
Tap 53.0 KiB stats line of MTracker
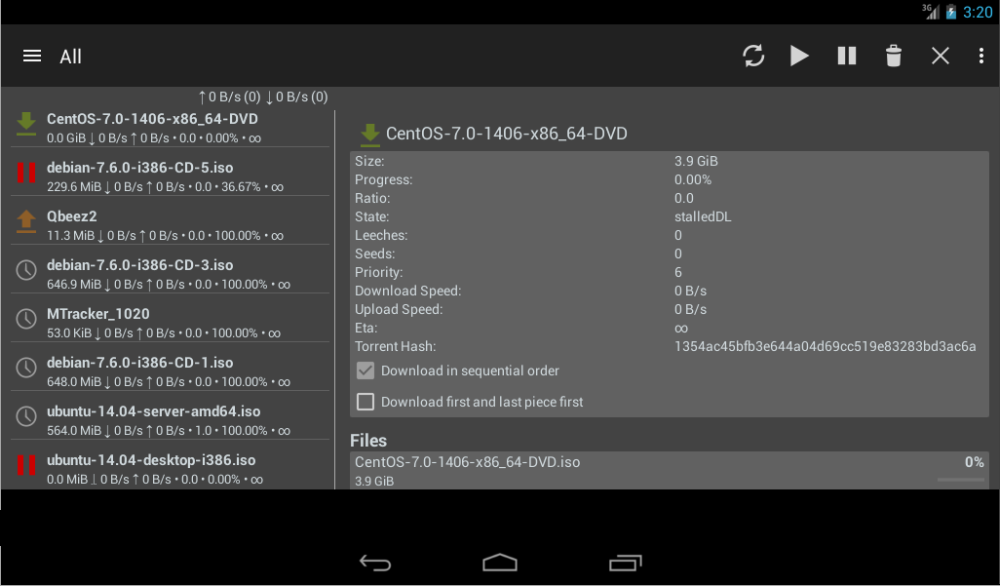tap(163, 333)
